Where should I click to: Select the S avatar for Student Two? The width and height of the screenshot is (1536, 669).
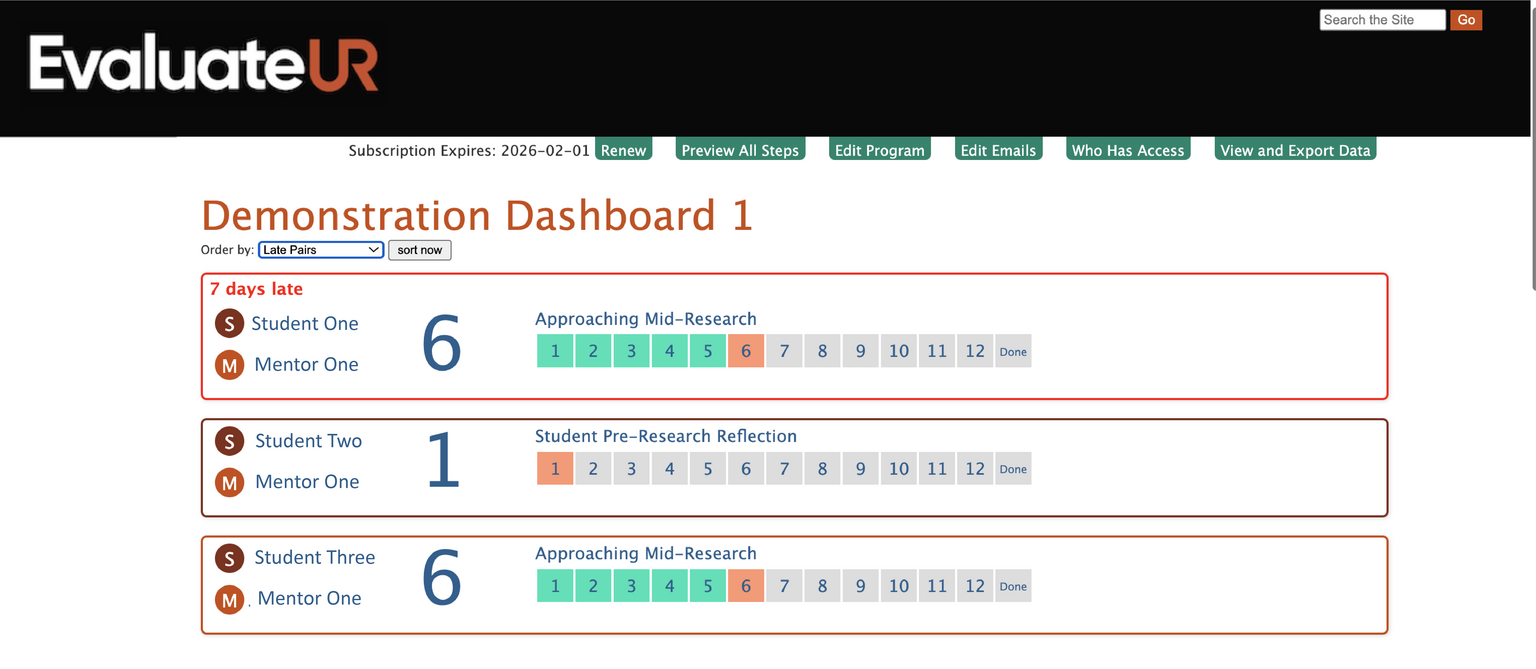click(229, 440)
